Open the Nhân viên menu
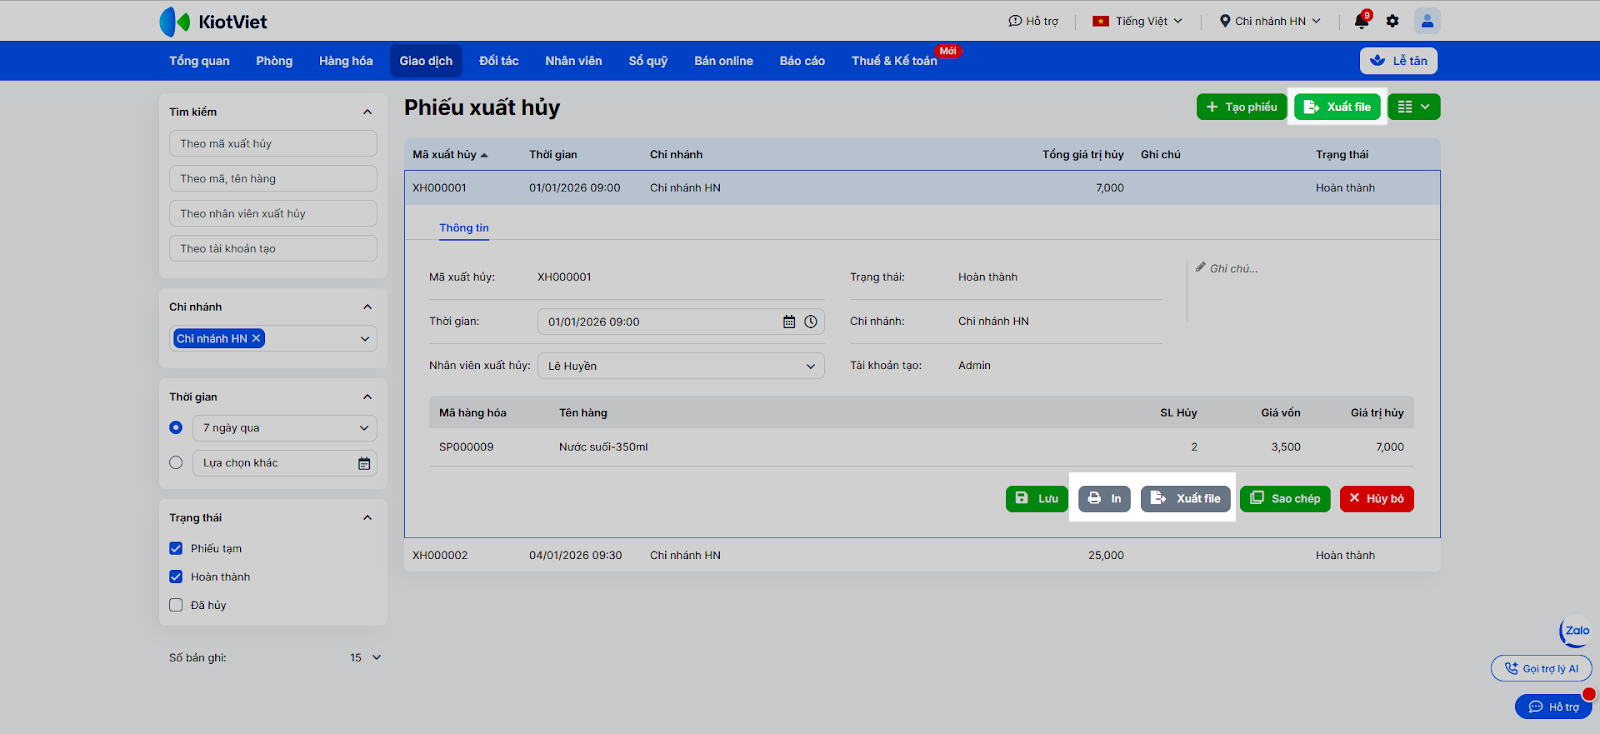The height and width of the screenshot is (734, 1600). [573, 61]
